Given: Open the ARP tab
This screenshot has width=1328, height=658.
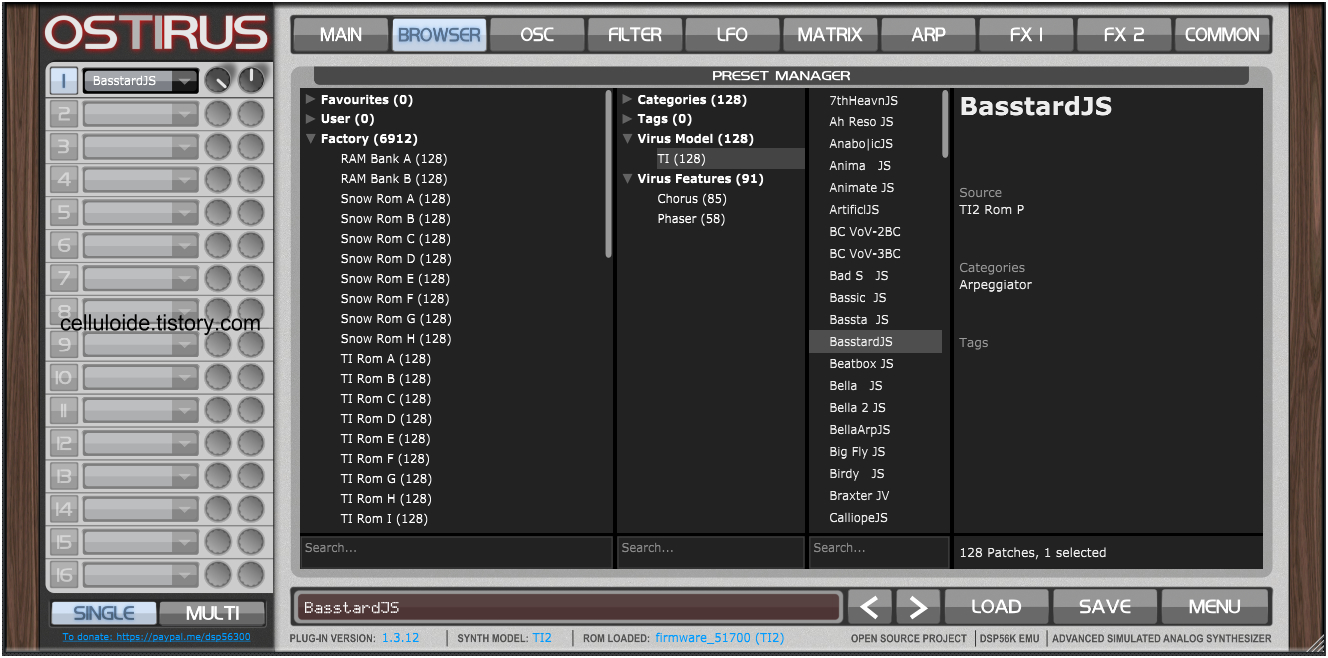Looking at the screenshot, I should pyautogui.click(x=928, y=35).
